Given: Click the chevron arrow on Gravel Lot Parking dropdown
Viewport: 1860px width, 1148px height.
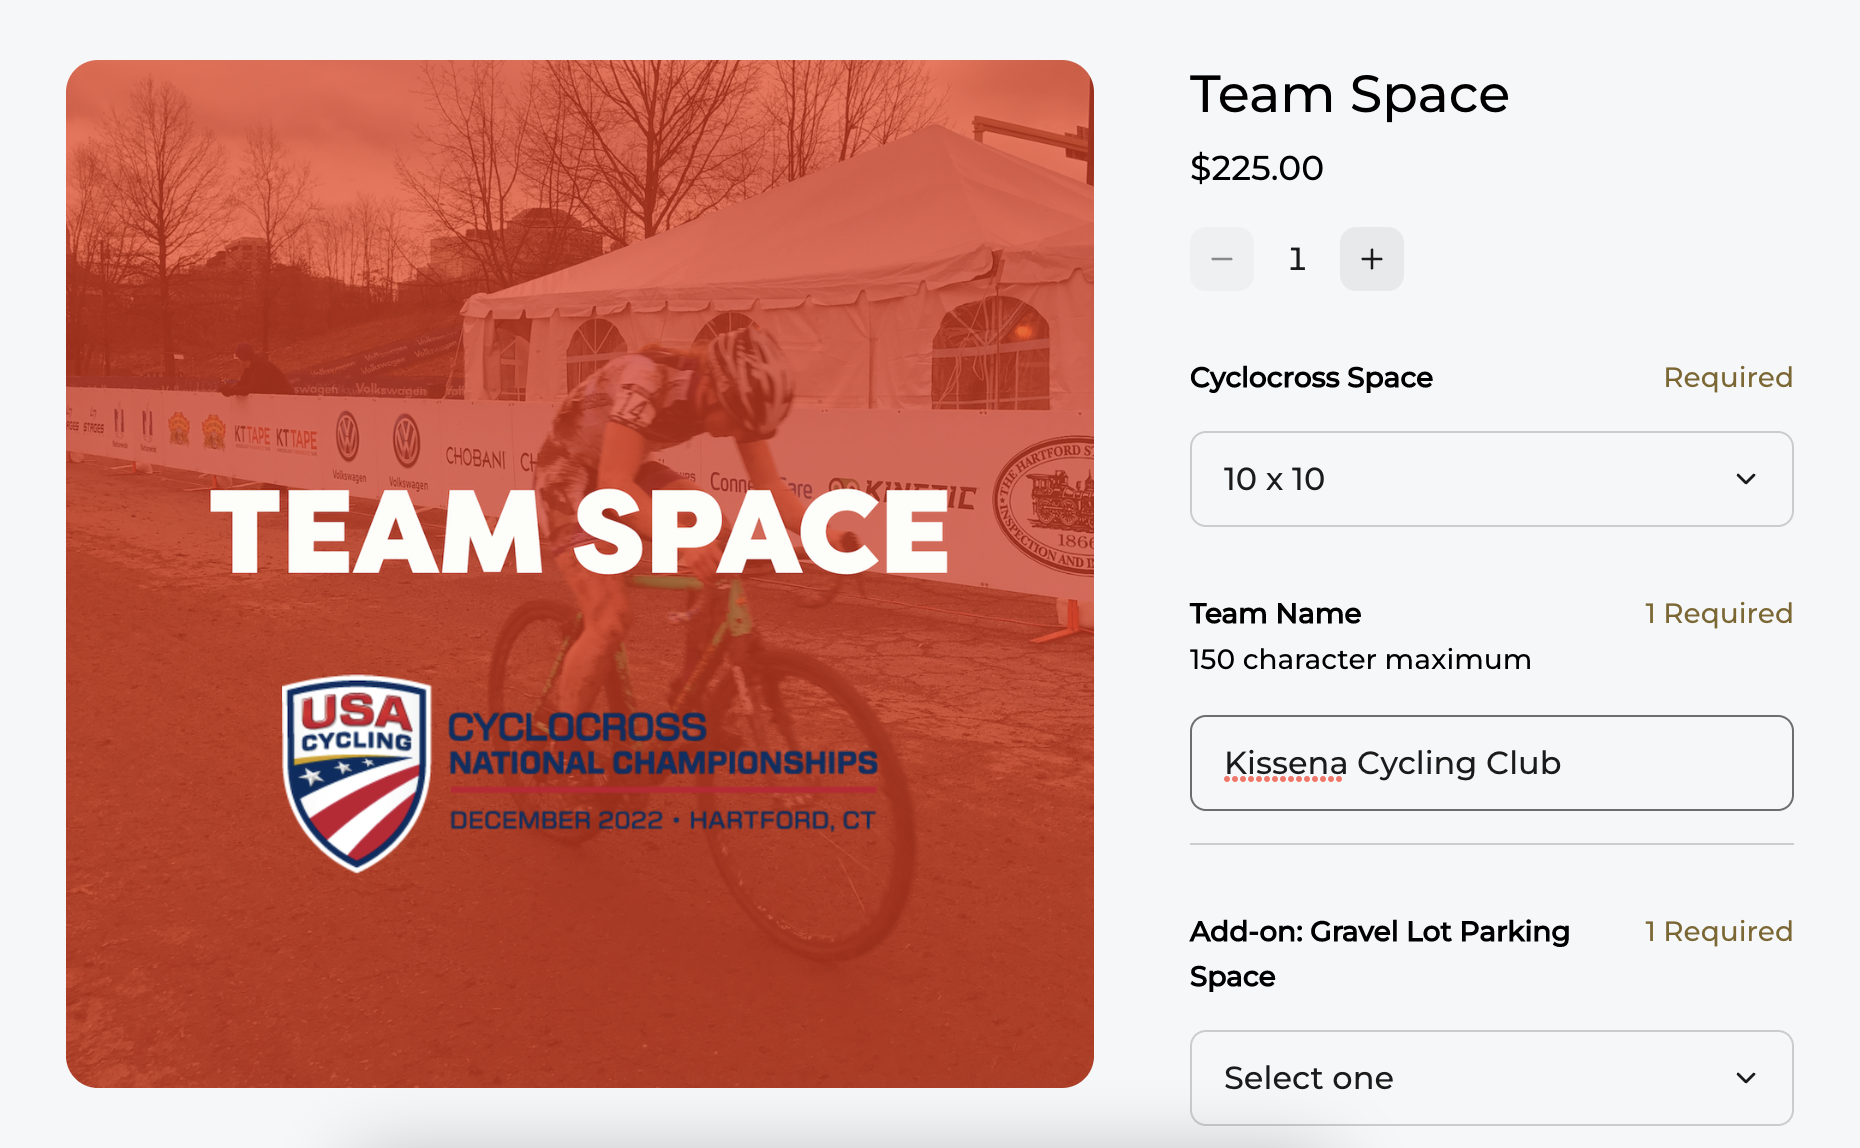Looking at the screenshot, I should pos(1746,1078).
